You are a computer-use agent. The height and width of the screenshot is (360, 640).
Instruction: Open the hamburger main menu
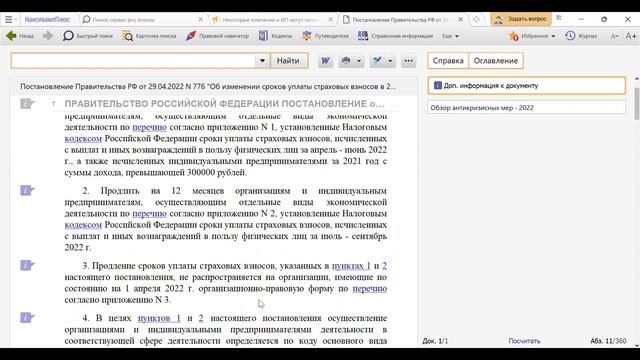(x=8, y=19)
